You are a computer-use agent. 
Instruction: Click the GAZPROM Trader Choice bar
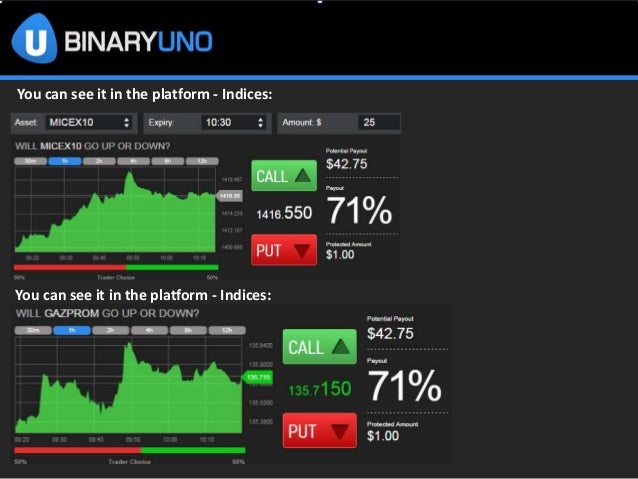130,451
